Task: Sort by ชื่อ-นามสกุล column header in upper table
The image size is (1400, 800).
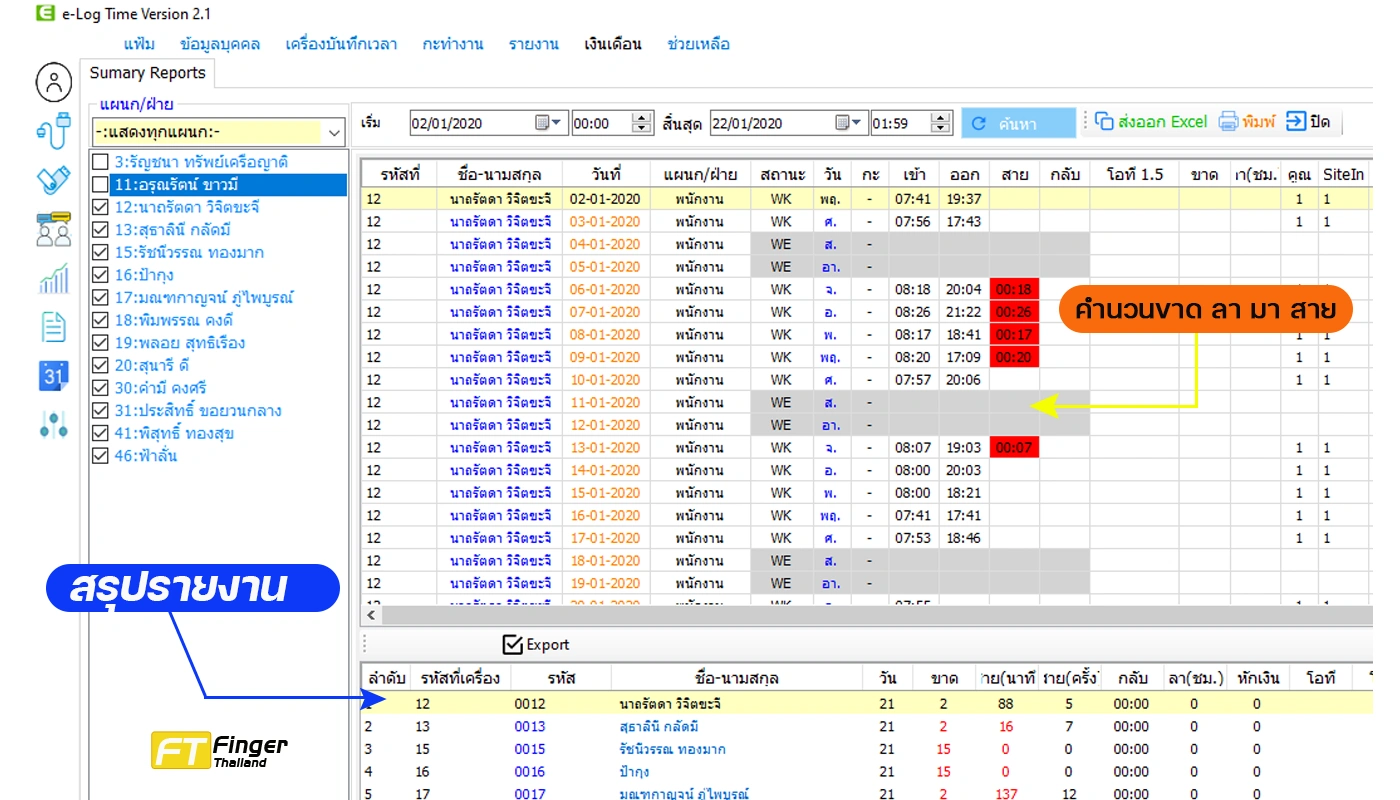Action: pyautogui.click(x=499, y=174)
